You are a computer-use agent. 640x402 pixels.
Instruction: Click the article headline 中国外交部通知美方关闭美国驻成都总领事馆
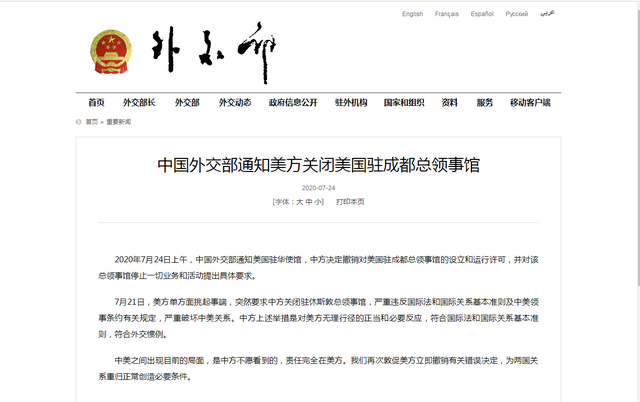pyautogui.click(x=318, y=165)
